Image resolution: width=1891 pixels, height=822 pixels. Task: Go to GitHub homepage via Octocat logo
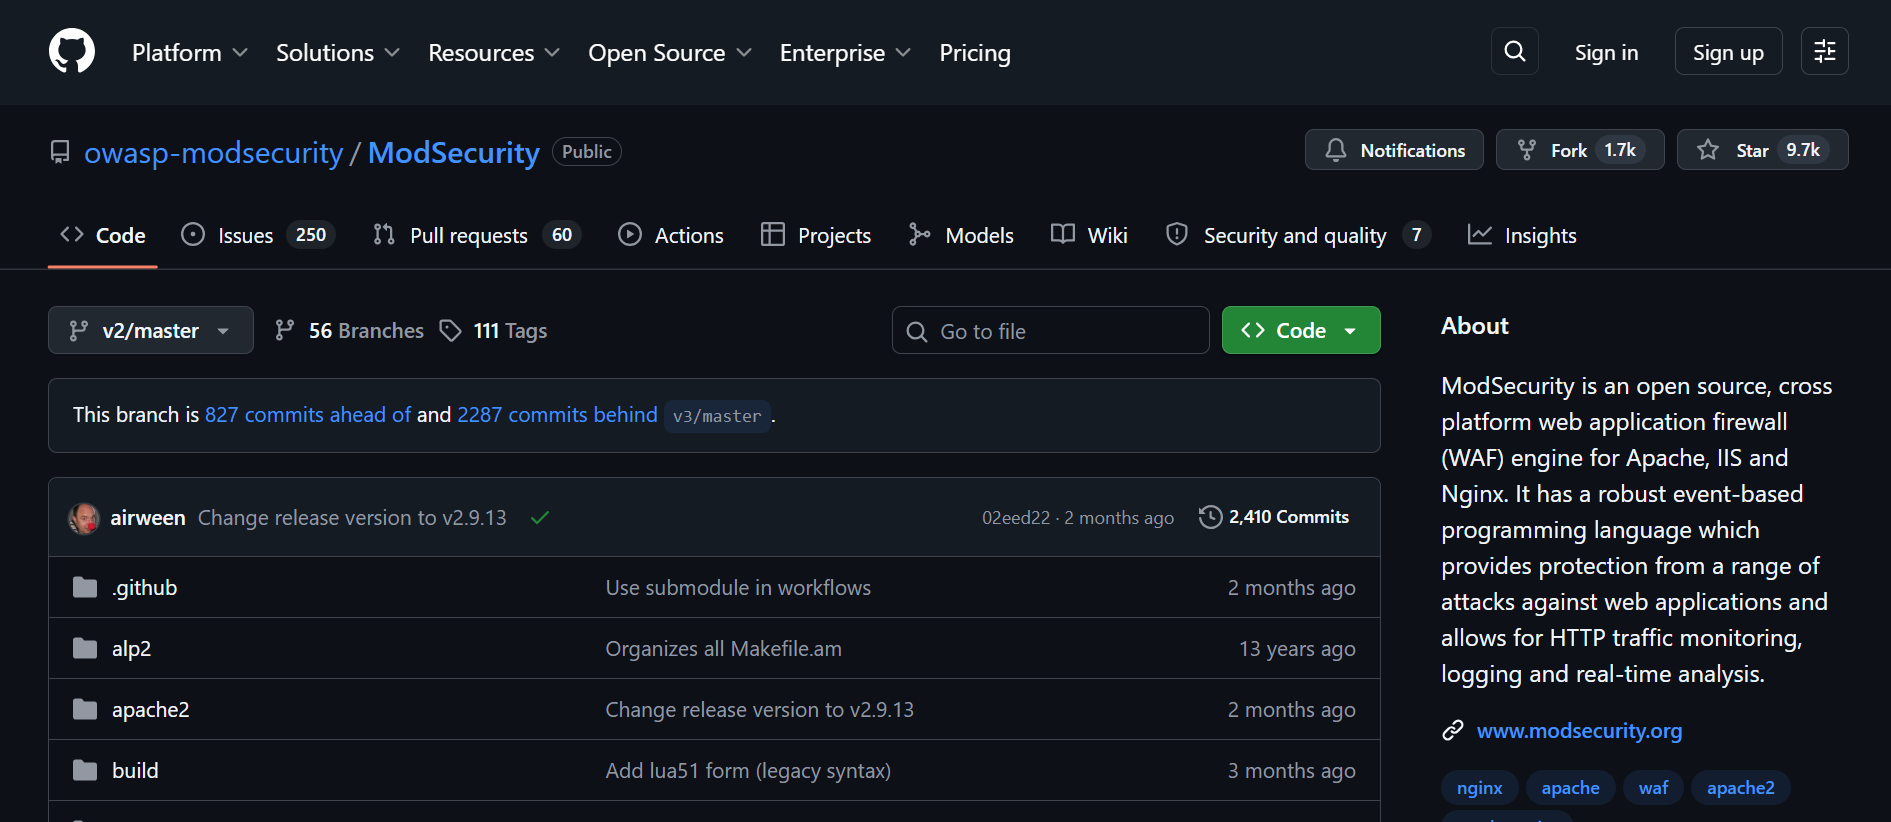72,51
